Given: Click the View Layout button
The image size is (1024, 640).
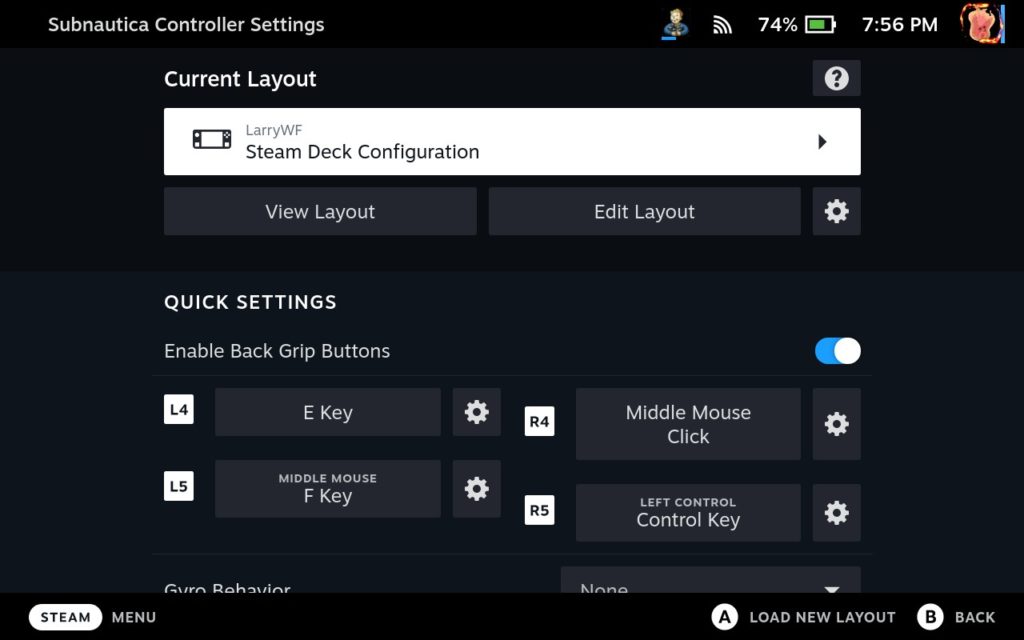Looking at the screenshot, I should [x=320, y=212].
